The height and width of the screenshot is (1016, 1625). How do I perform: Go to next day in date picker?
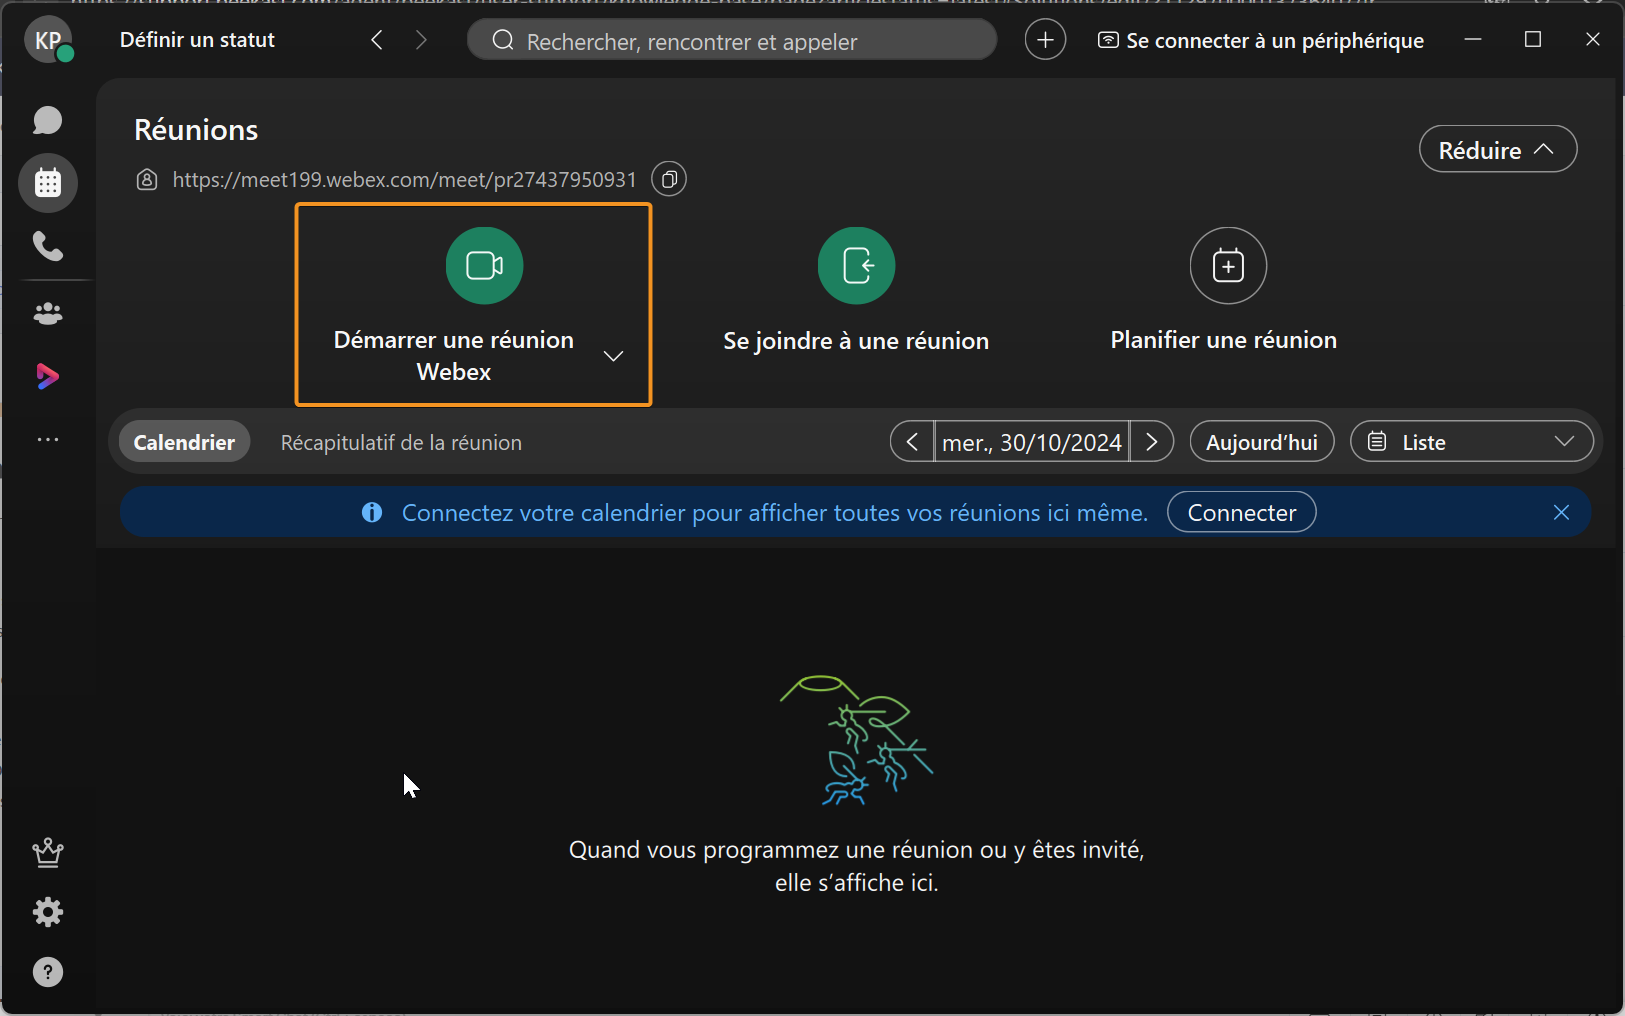(x=1152, y=442)
